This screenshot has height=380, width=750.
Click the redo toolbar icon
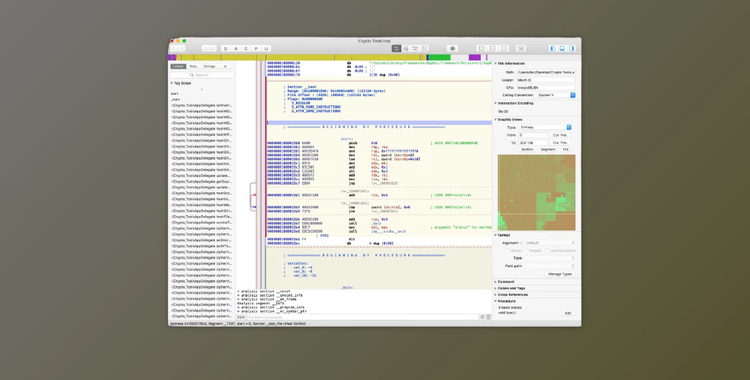coord(212,48)
